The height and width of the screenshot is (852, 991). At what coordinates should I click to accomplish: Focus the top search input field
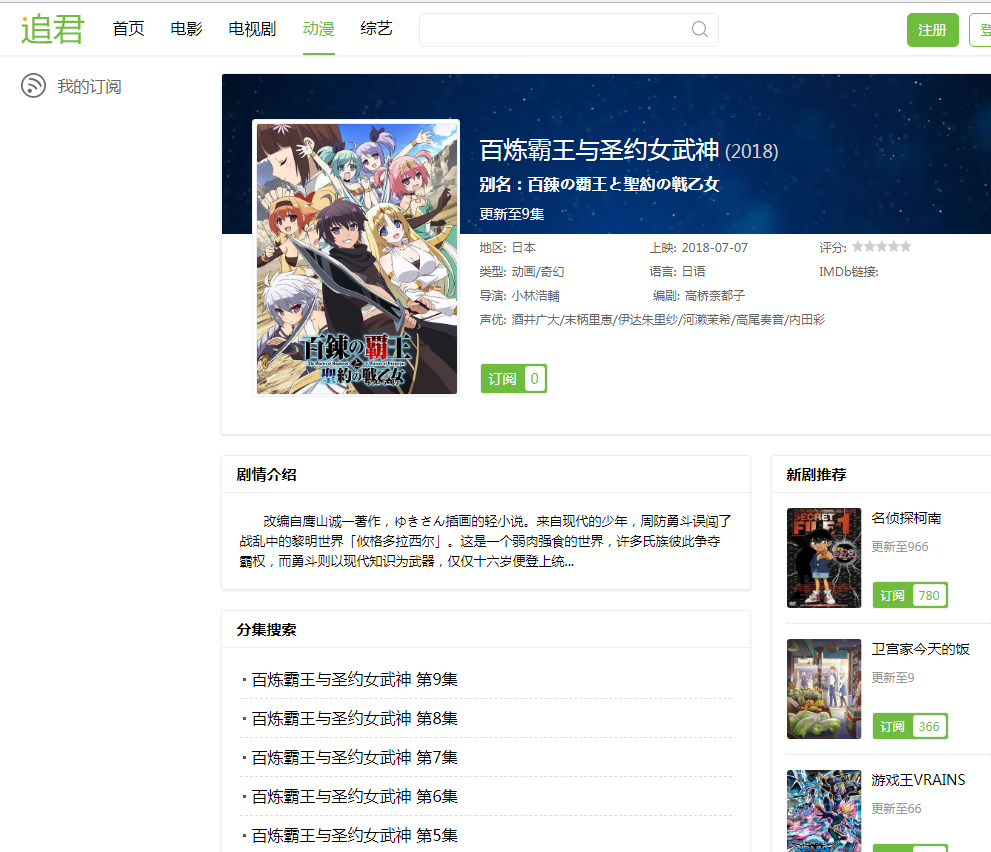pos(569,30)
